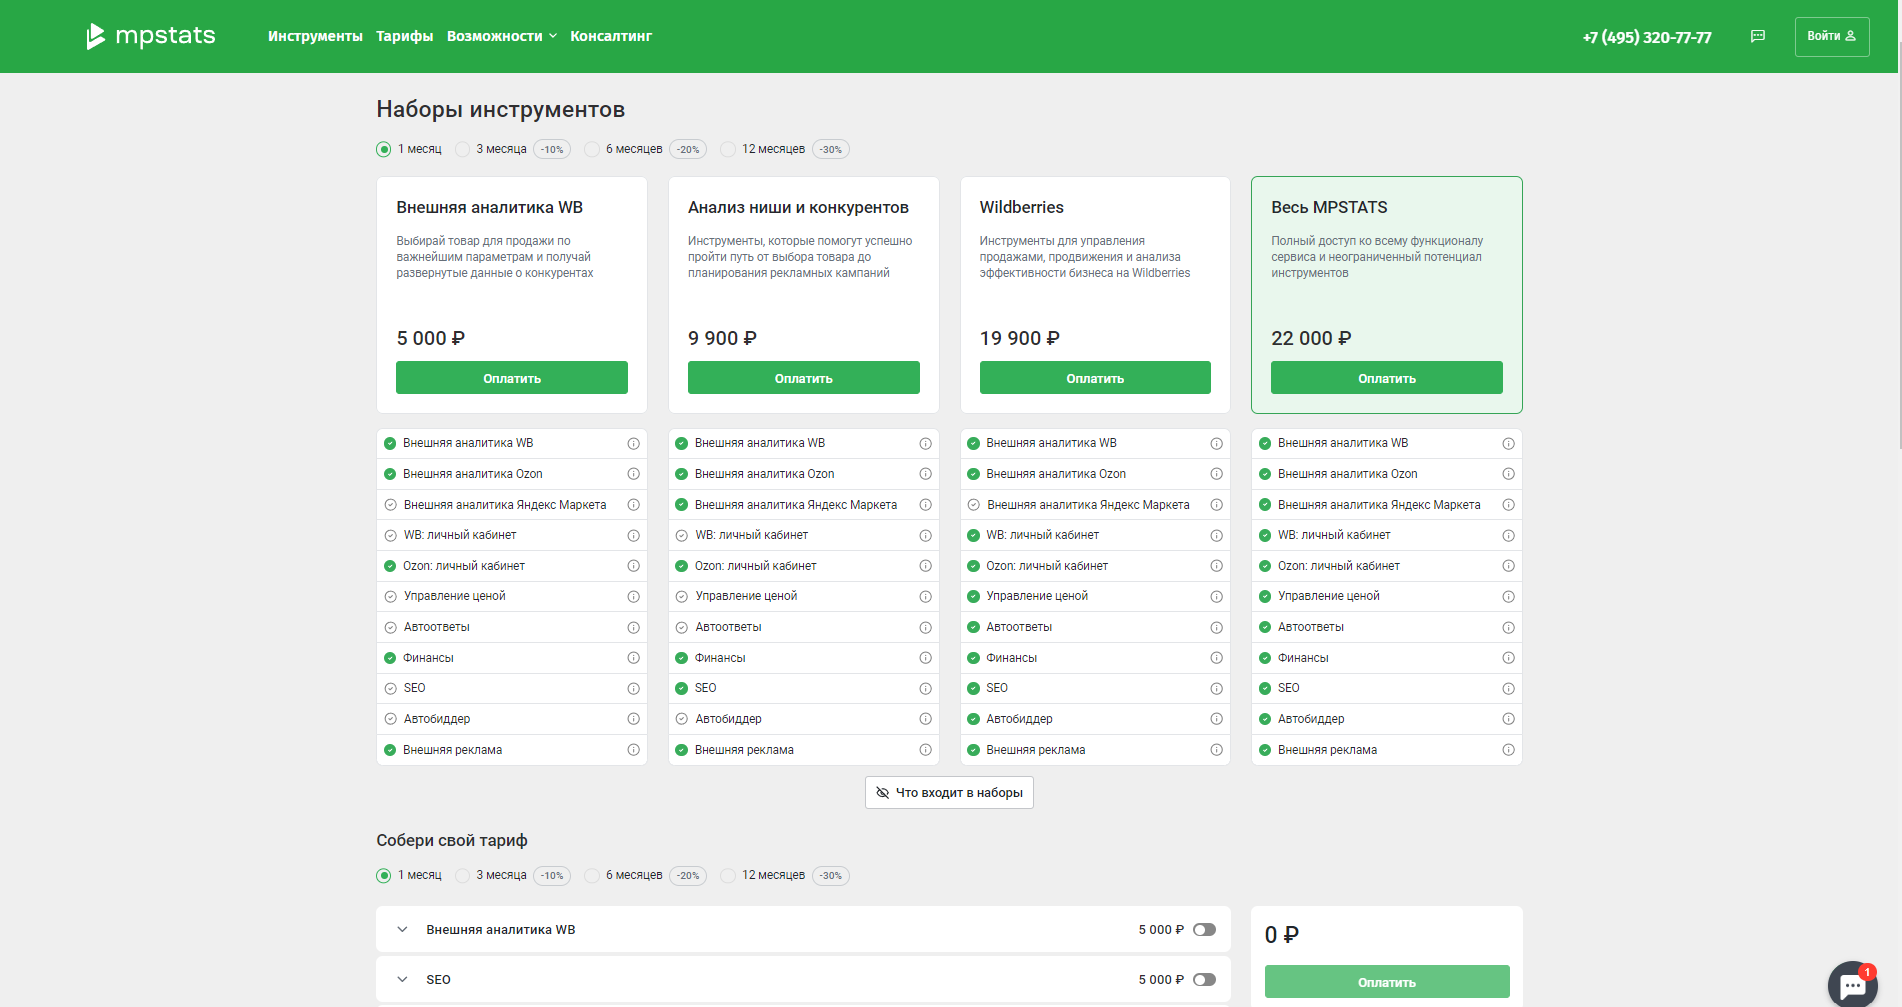Open the chat message icon in header
The height and width of the screenshot is (1007, 1902).
point(1757,36)
